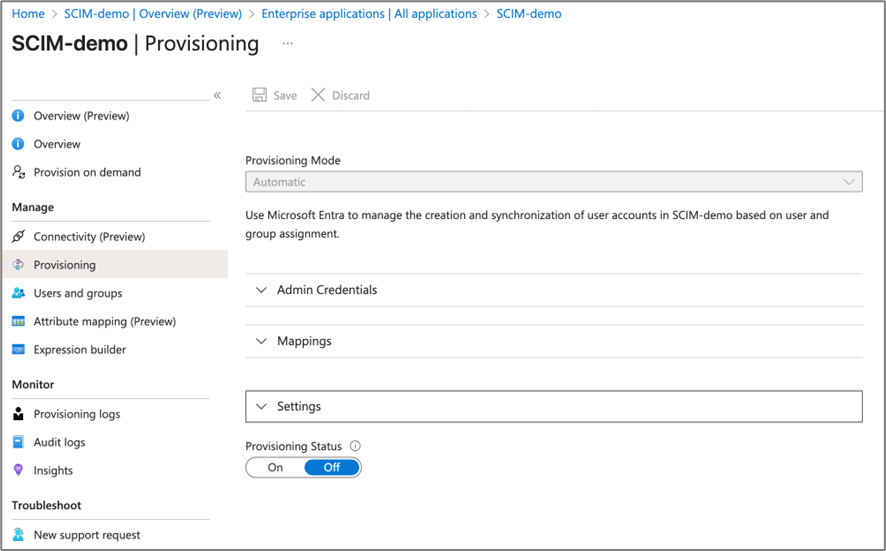Click the Provisioning logs icon
The height and width of the screenshot is (551, 886).
click(x=18, y=414)
